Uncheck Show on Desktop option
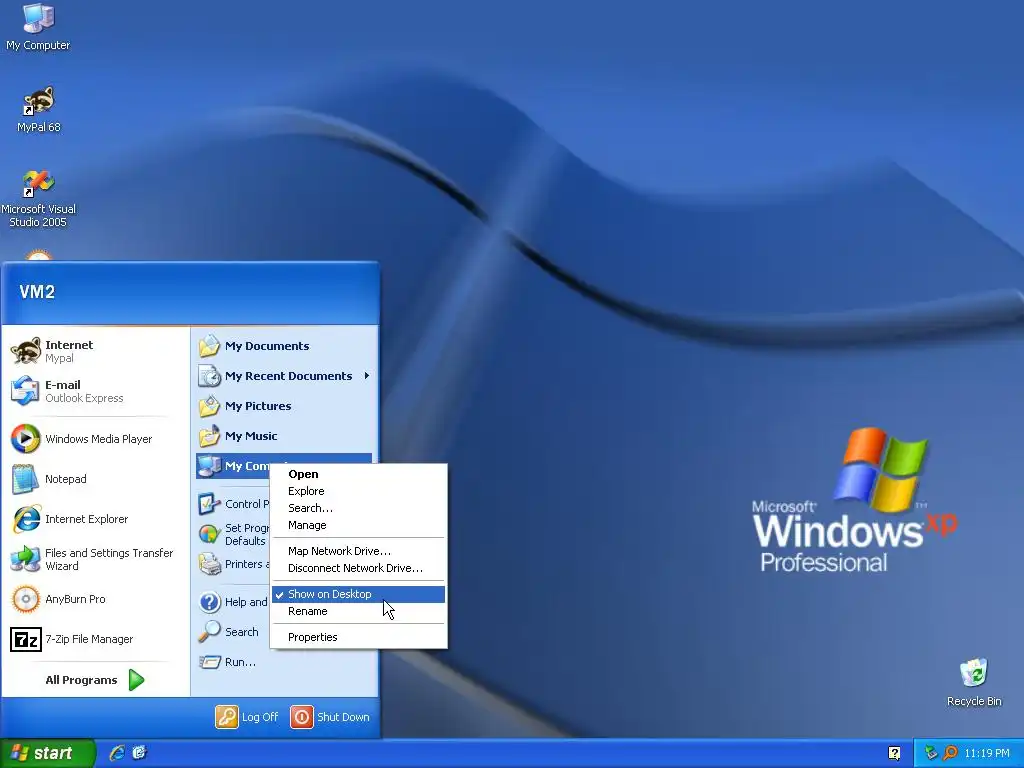The image size is (1024, 768). 359,594
